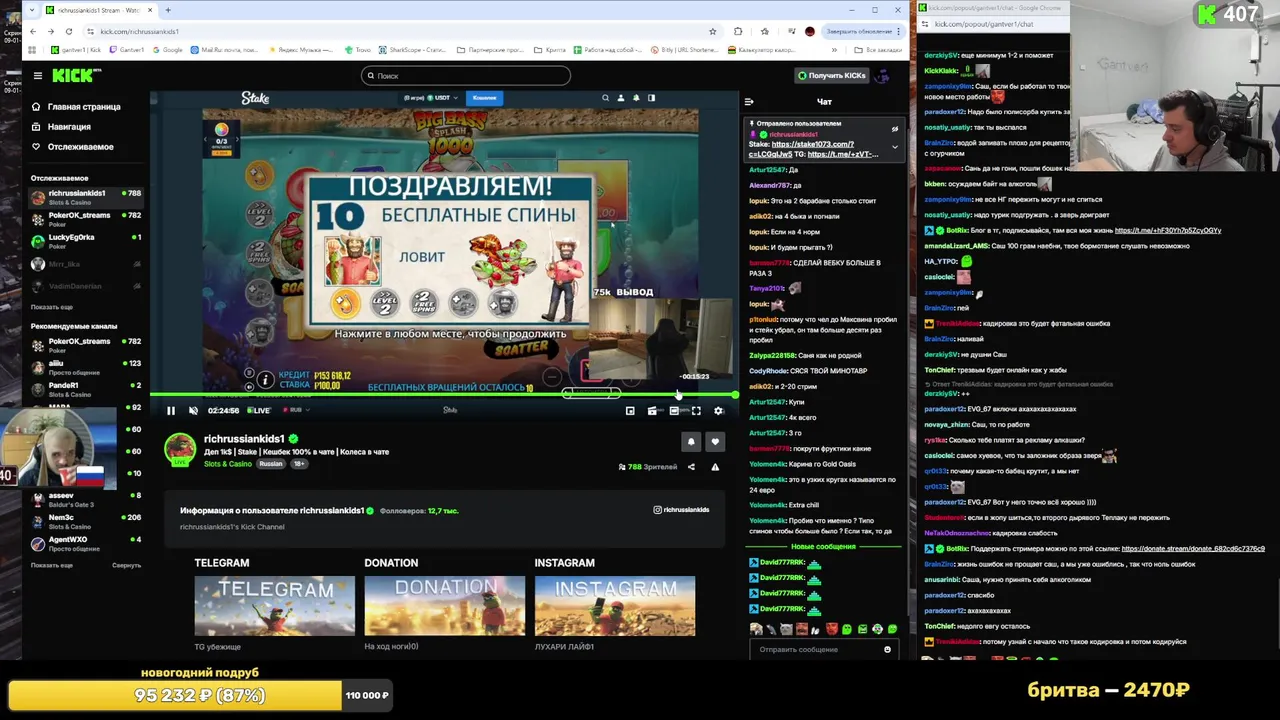1280x720 pixels.
Task: Pause the stream video
Action: pos(171,410)
